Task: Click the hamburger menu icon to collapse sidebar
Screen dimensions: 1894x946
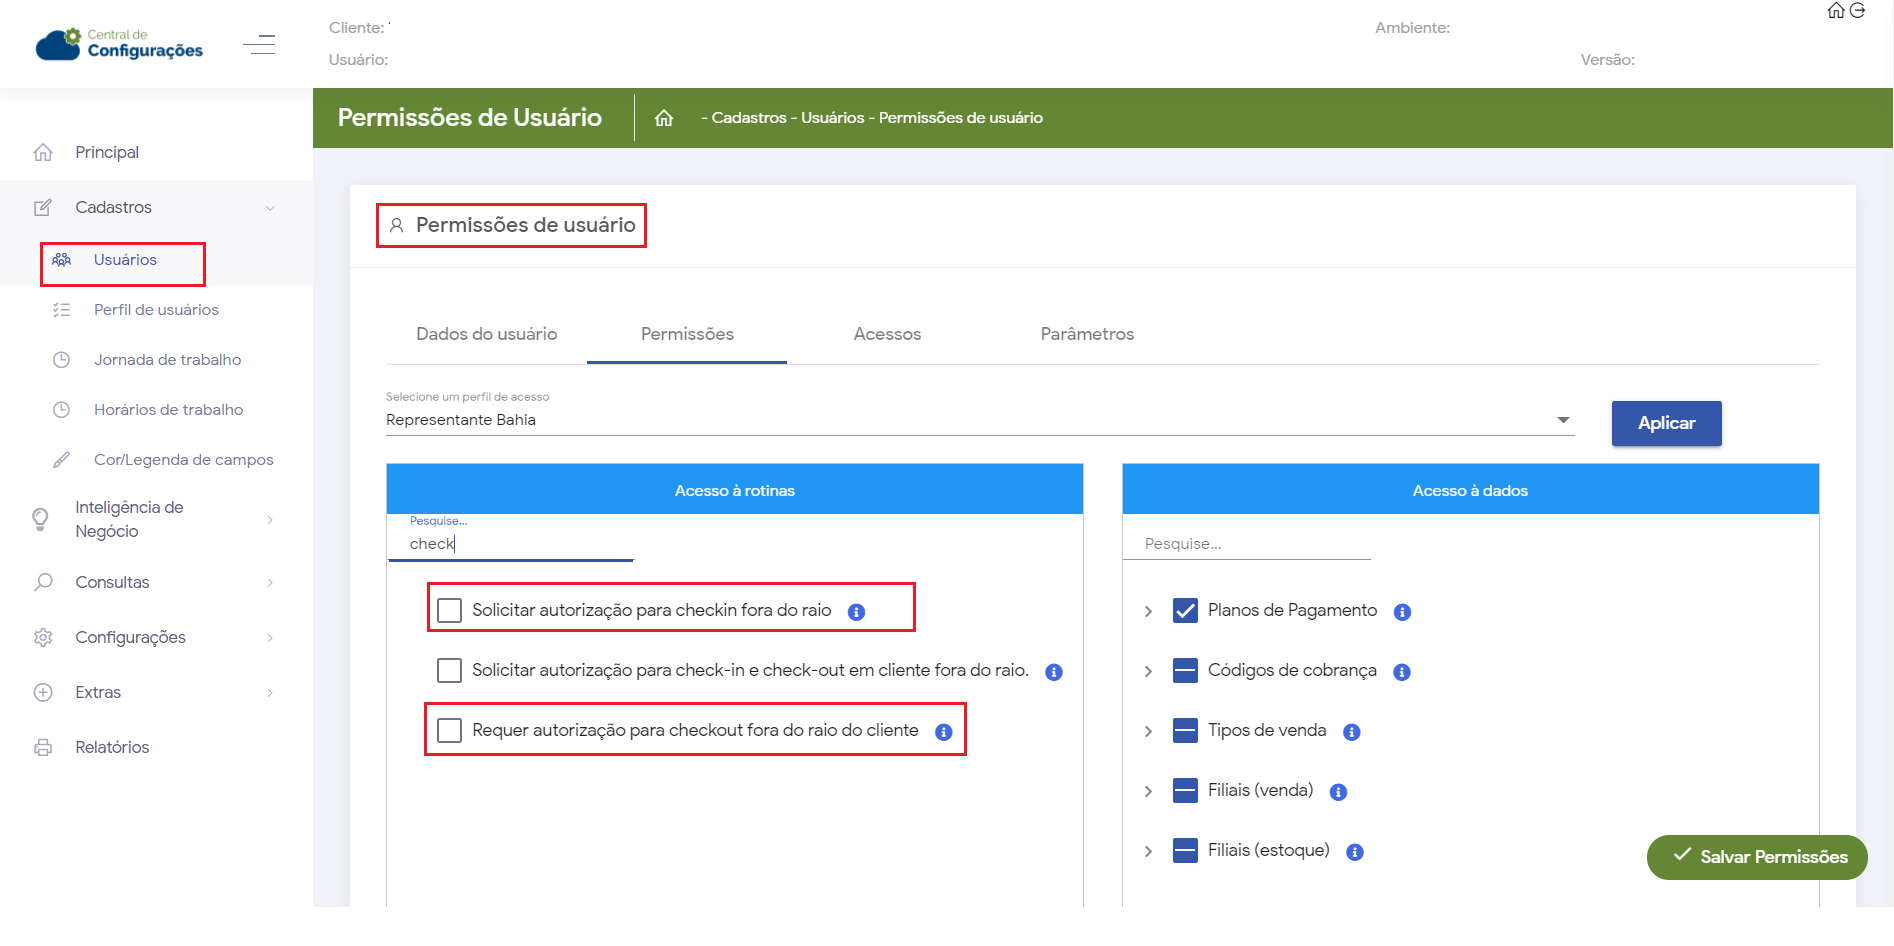Action: click(259, 44)
